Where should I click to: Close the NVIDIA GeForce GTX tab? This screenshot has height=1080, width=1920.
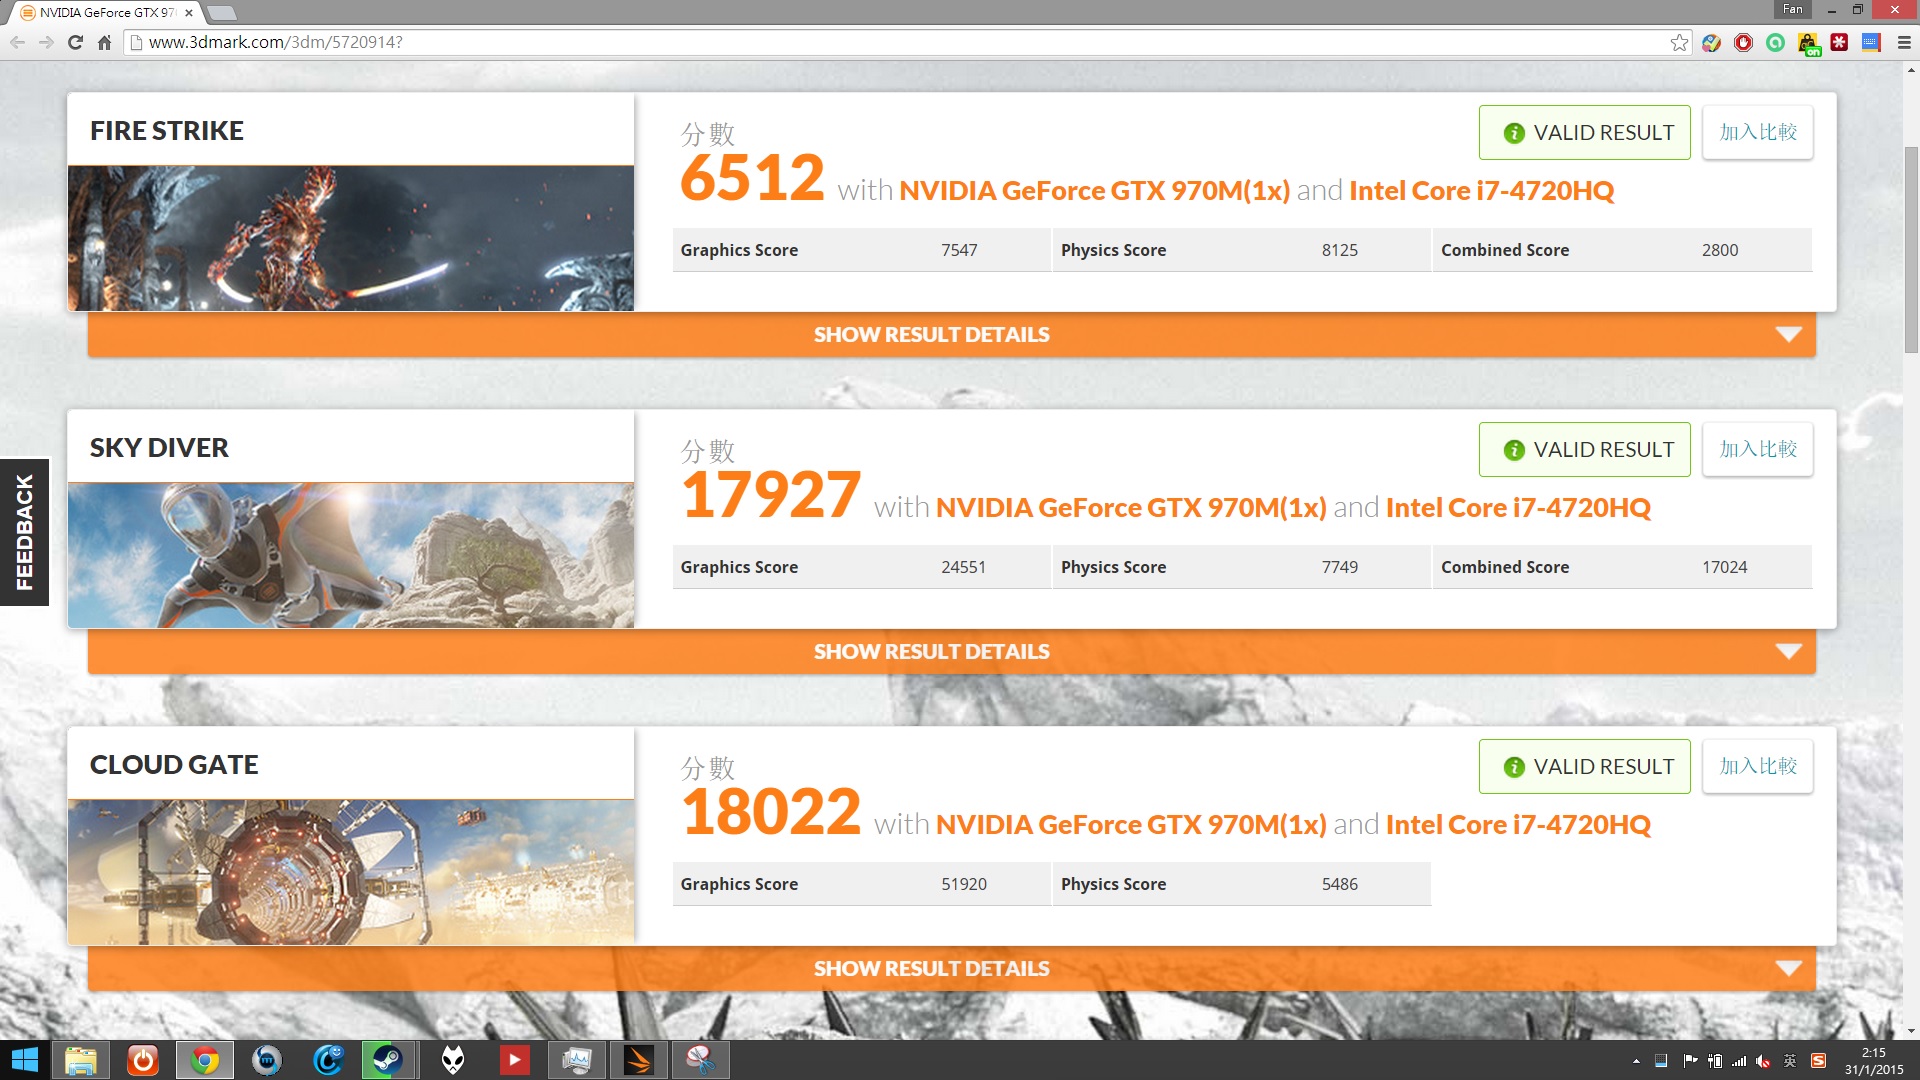189,13
